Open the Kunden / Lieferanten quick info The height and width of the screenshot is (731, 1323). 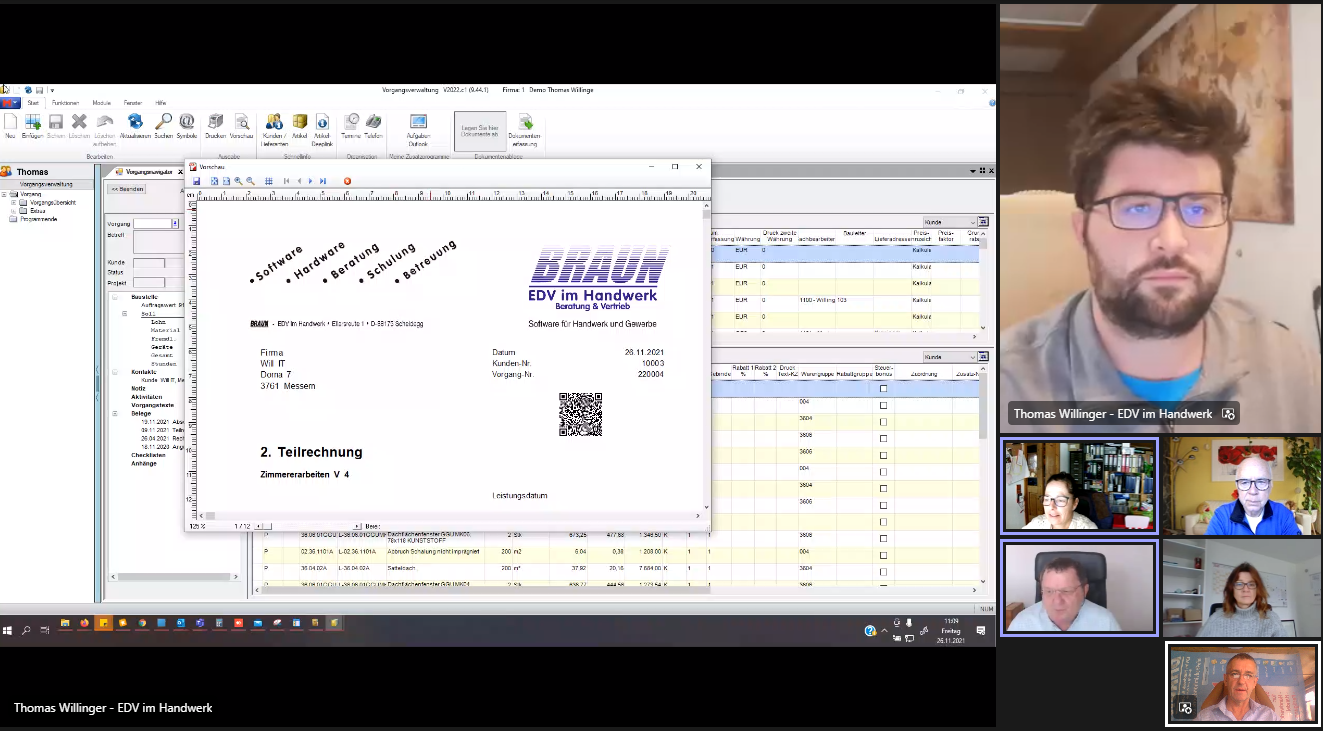[274, 126]
